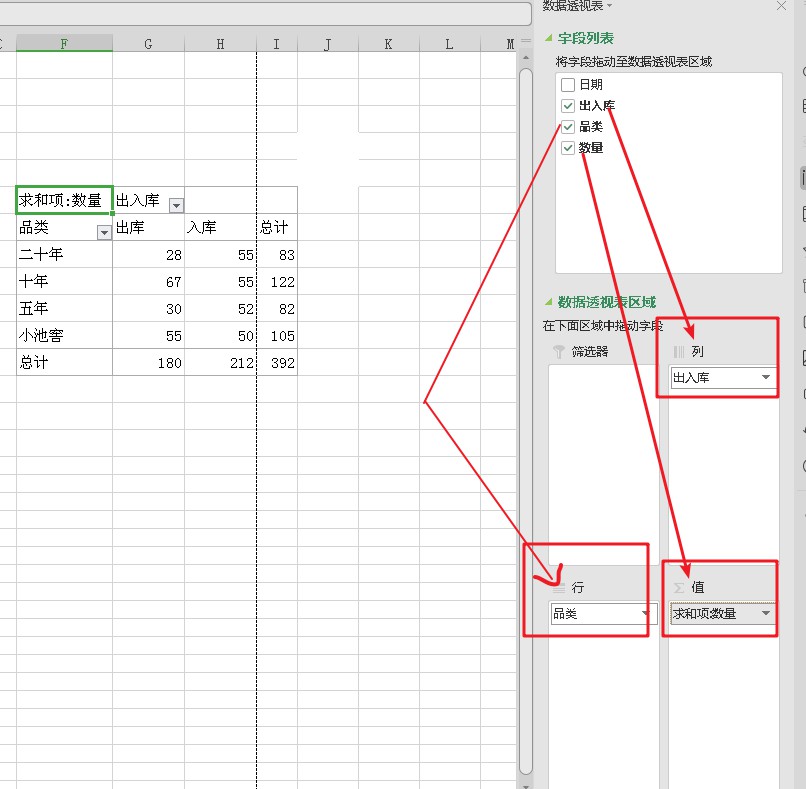
Task: Select the 五年 row label
Action: (64, 308)
